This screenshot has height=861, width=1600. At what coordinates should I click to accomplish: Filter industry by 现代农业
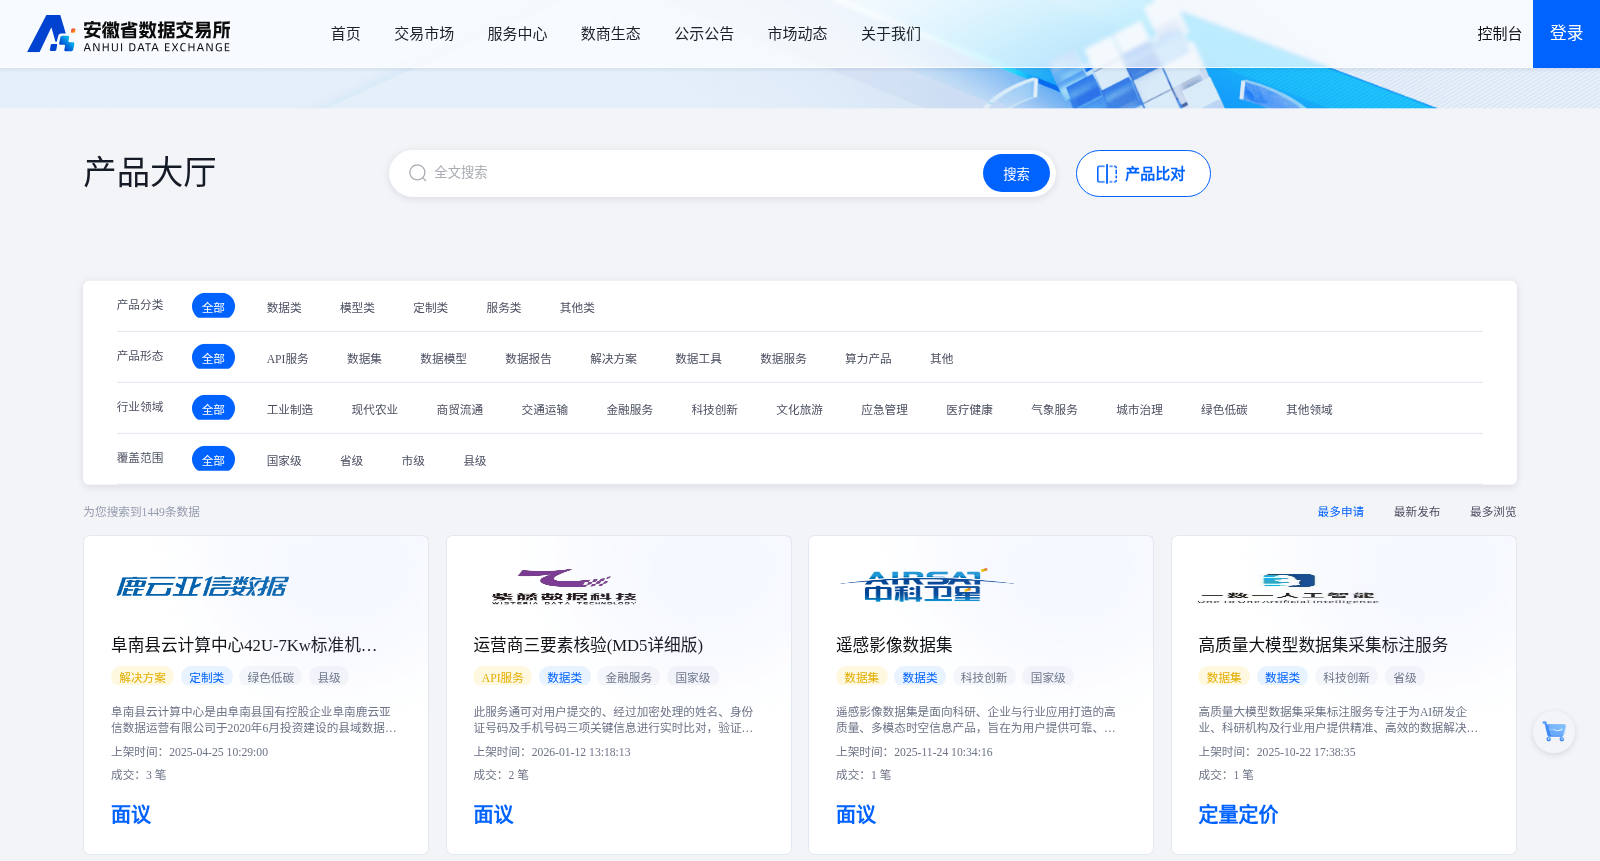click(375, 410)
